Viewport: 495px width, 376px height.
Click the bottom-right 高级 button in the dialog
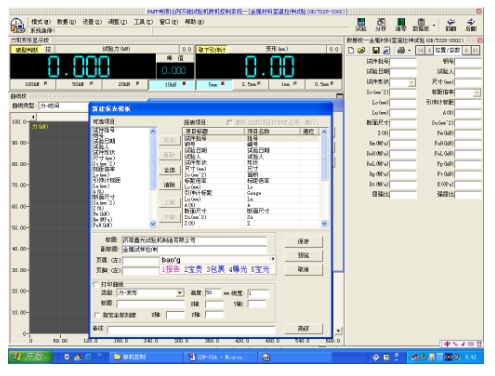[x=303, y=329]
